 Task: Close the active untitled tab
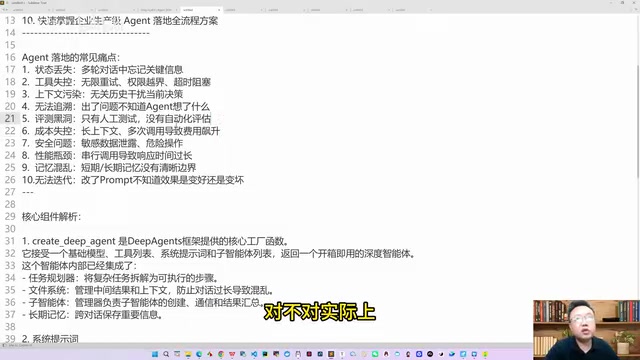(219, 10)
